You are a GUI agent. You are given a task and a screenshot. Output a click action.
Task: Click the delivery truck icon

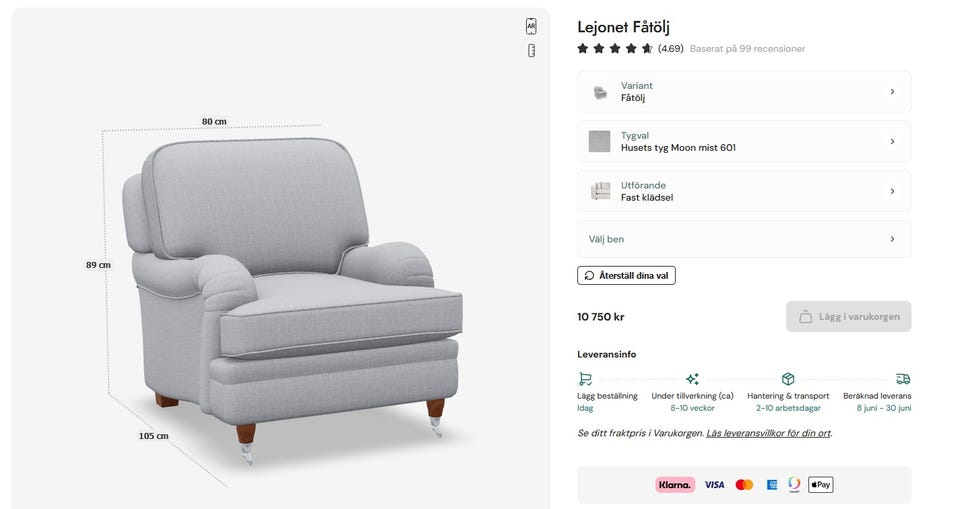[x=903, y=379]
